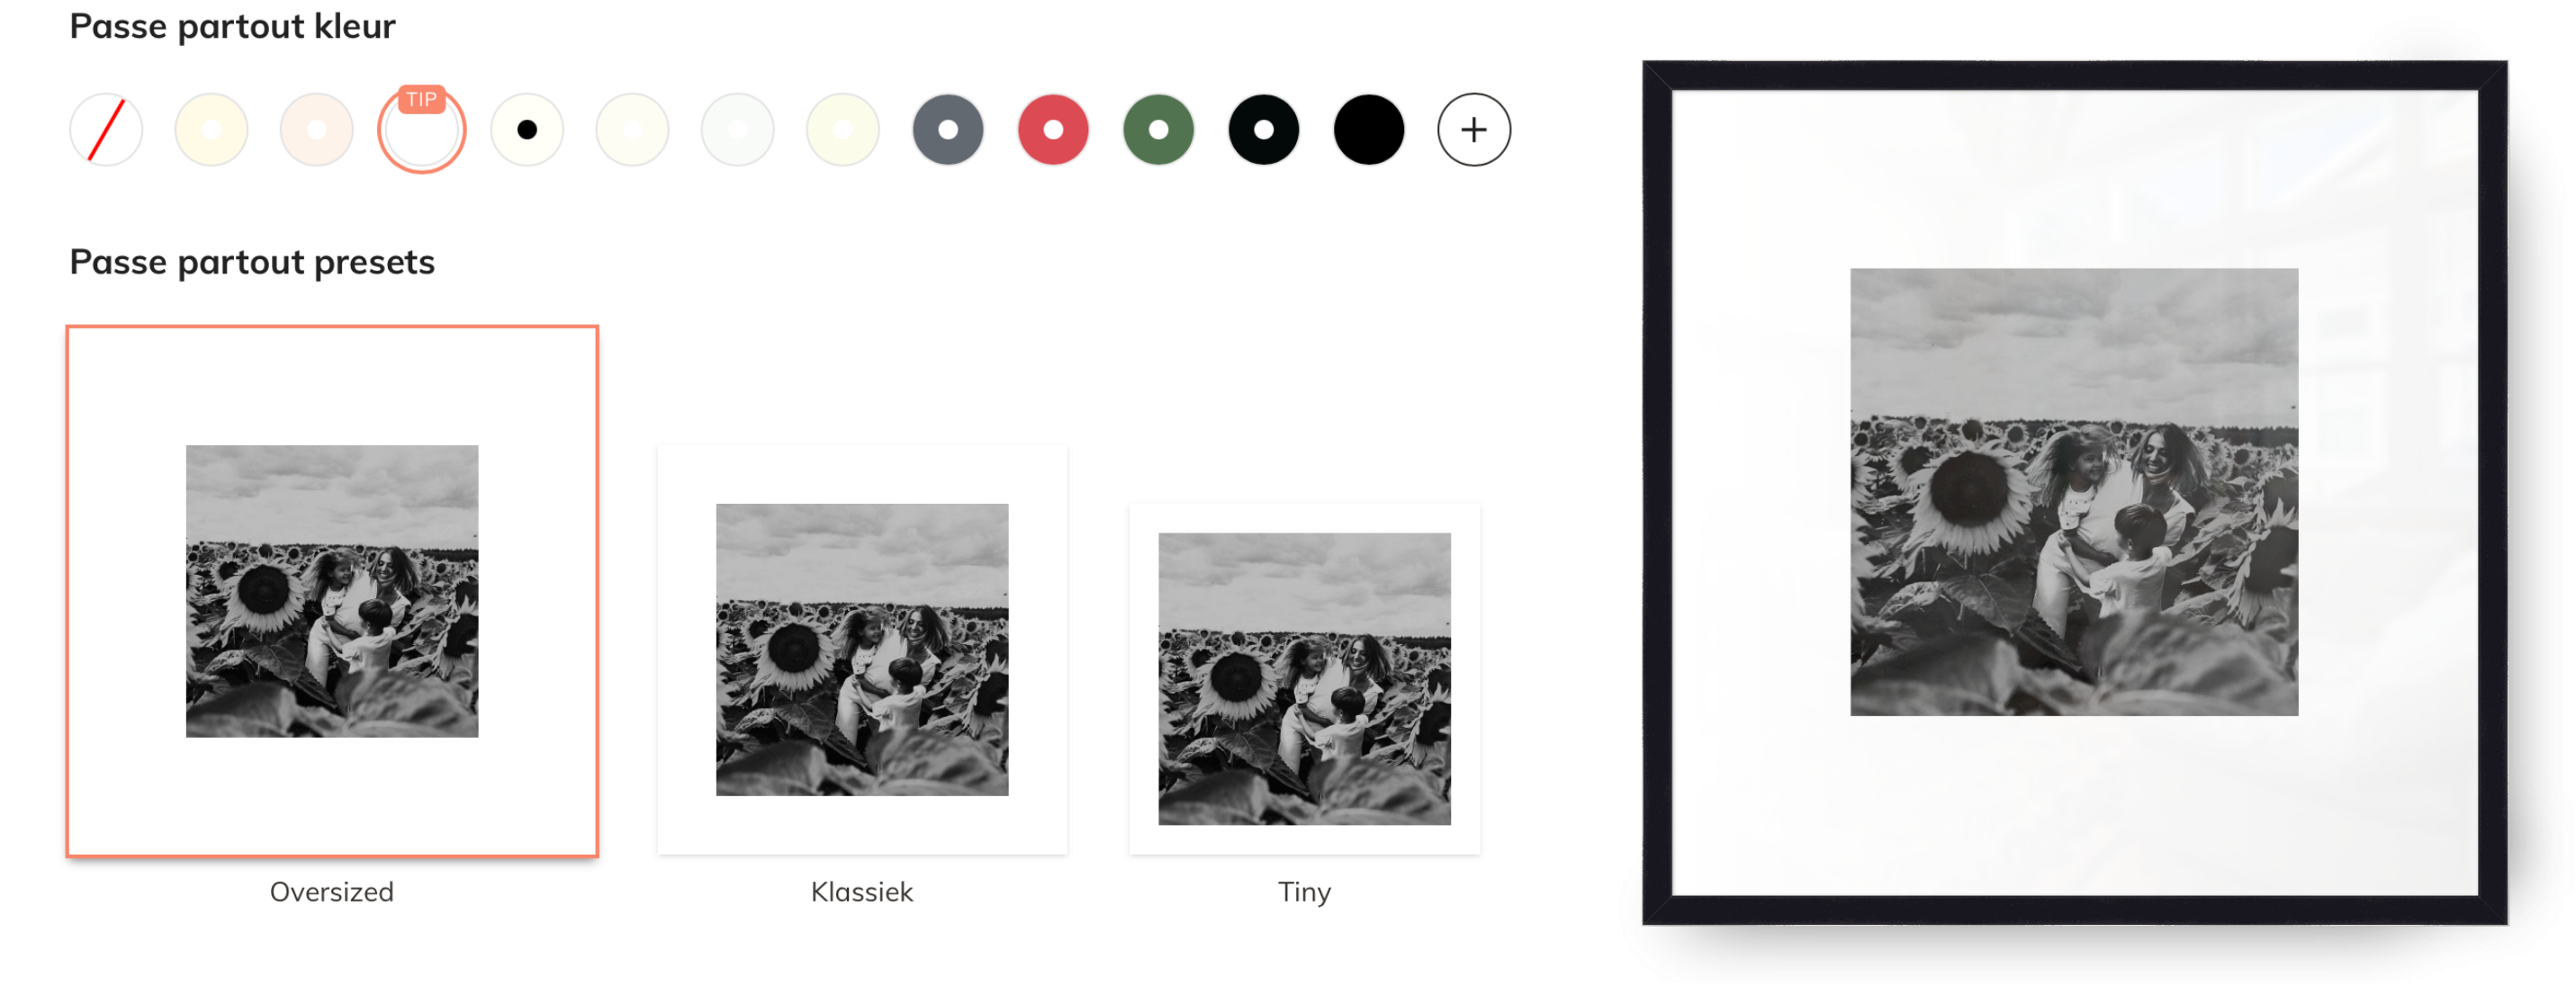Select the Klassiek preset thumbnail
The height and width of the screenshot is (986, 2576).
[862, 650]
